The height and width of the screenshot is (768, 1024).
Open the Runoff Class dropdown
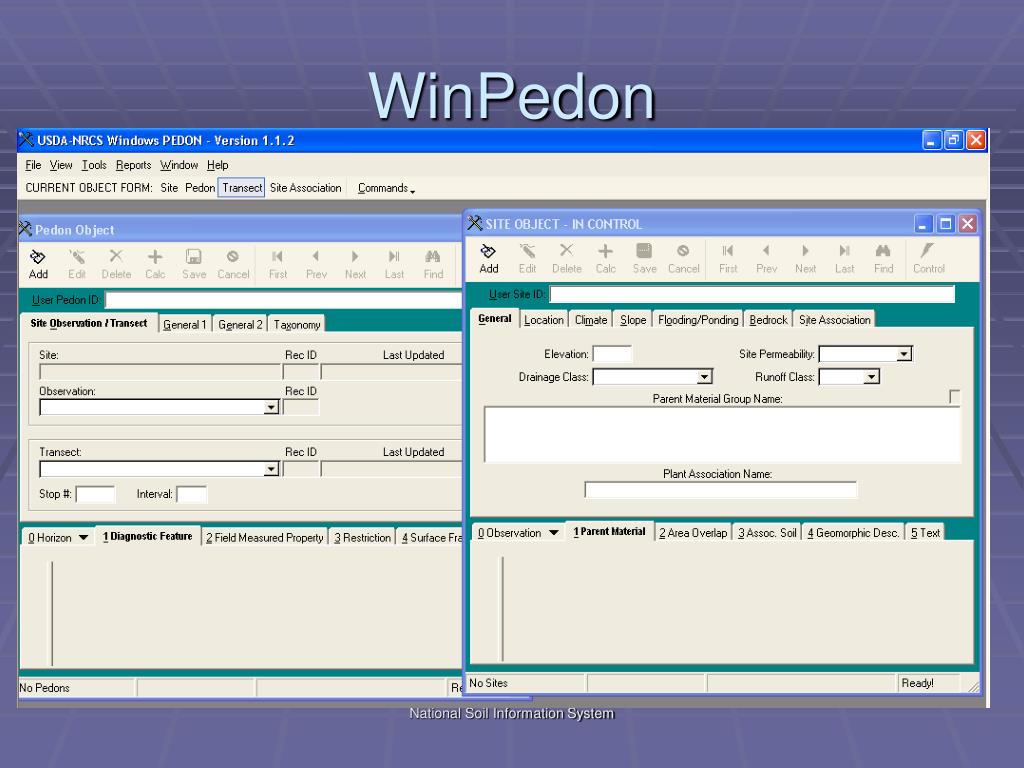(871, 377)
